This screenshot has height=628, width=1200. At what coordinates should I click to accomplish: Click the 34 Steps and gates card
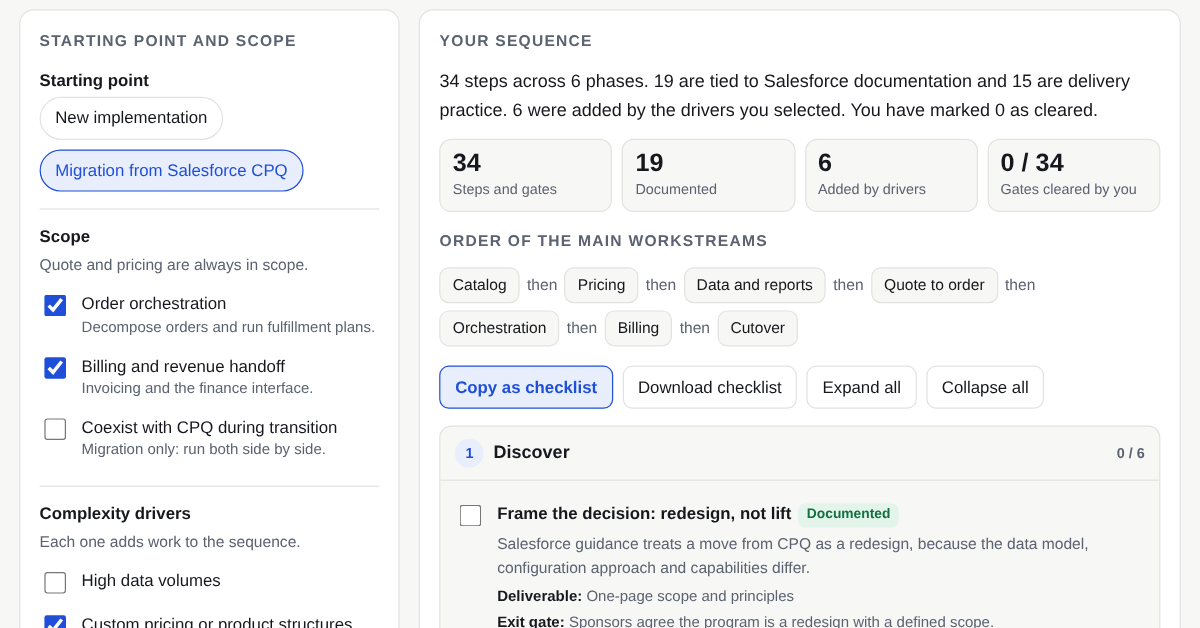click(x=525, y=175)
